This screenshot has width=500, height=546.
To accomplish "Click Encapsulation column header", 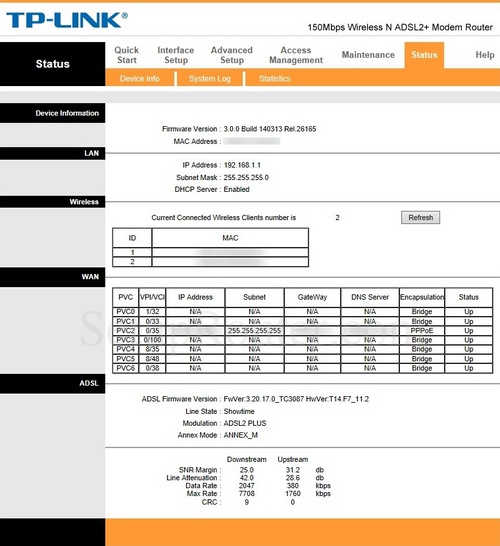I will (x=422, y=297).
